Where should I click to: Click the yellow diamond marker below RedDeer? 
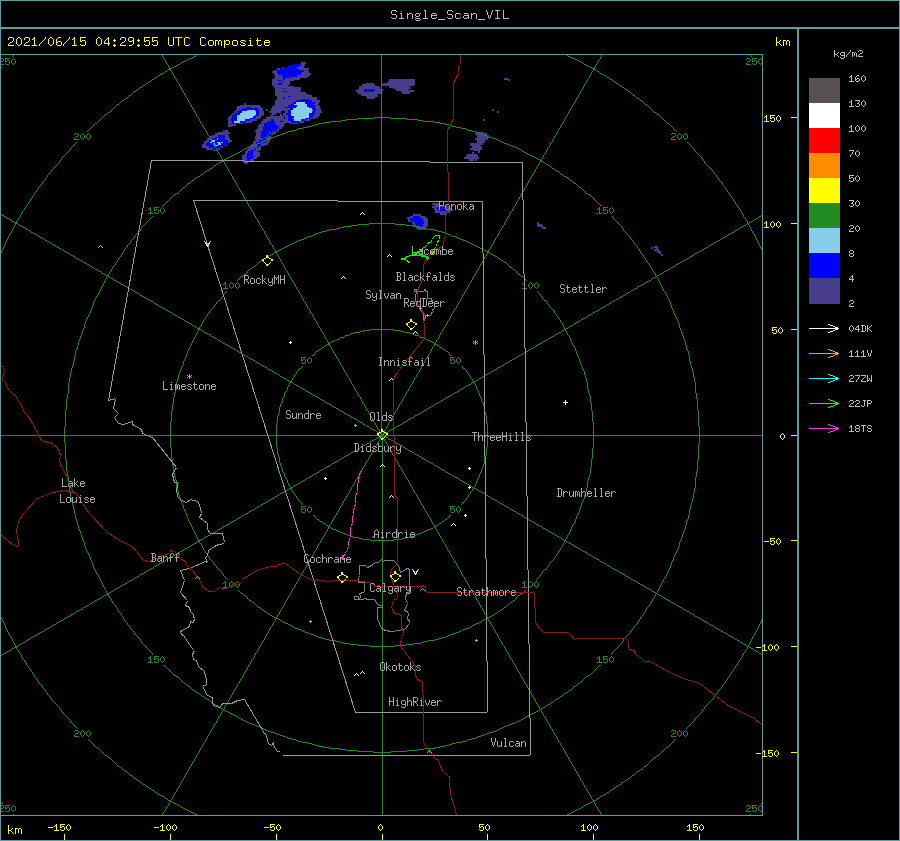pyautogui.click(x=411, y=325)
